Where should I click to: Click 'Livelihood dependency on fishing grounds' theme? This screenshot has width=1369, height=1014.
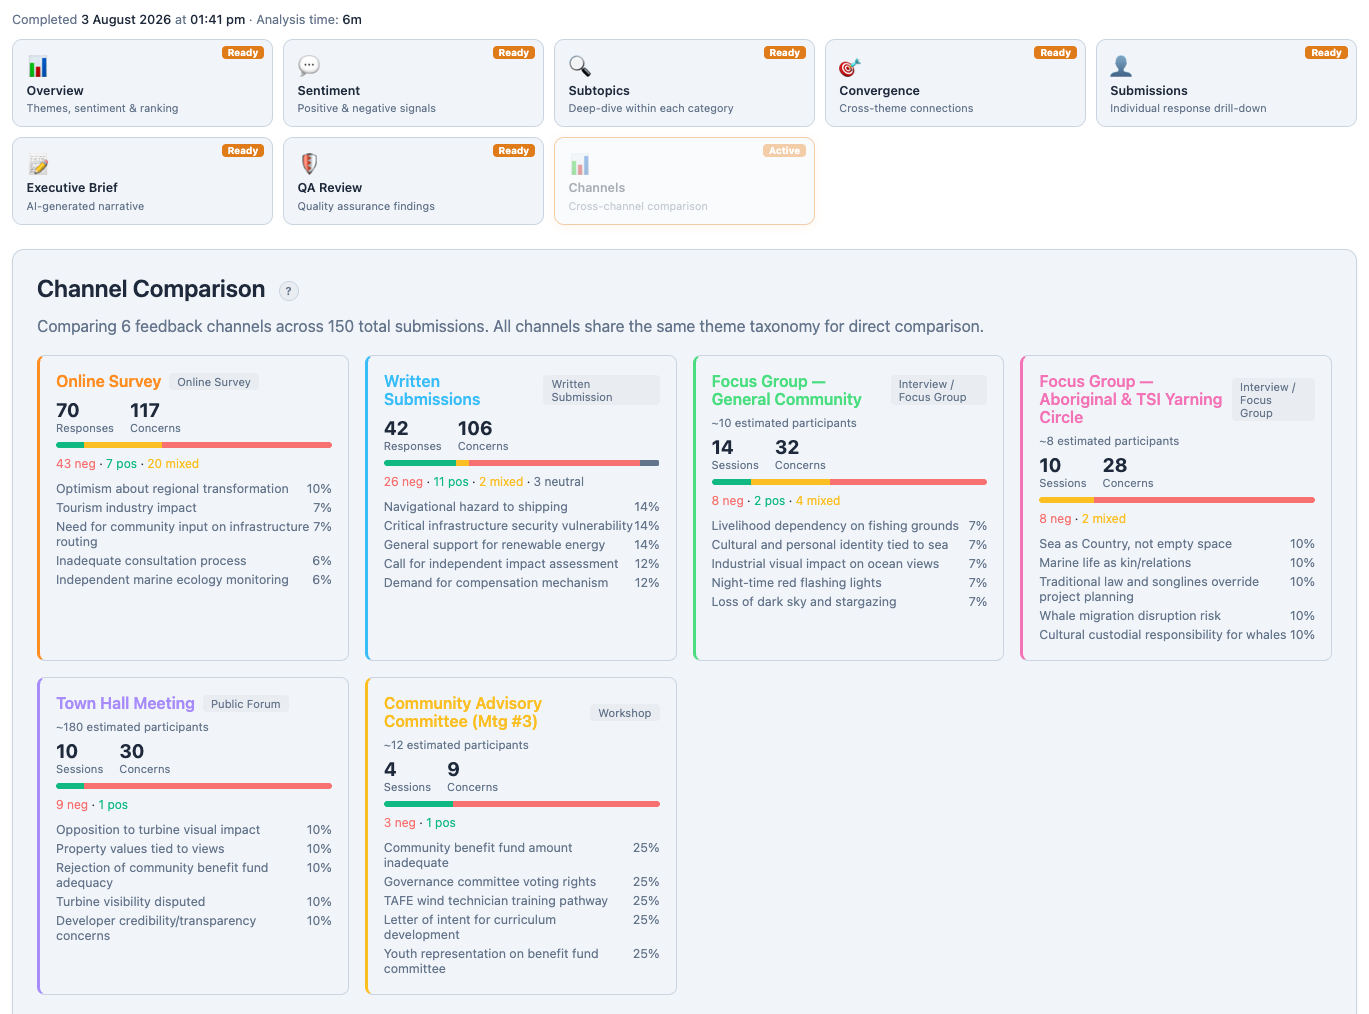(x=835, y=526)
